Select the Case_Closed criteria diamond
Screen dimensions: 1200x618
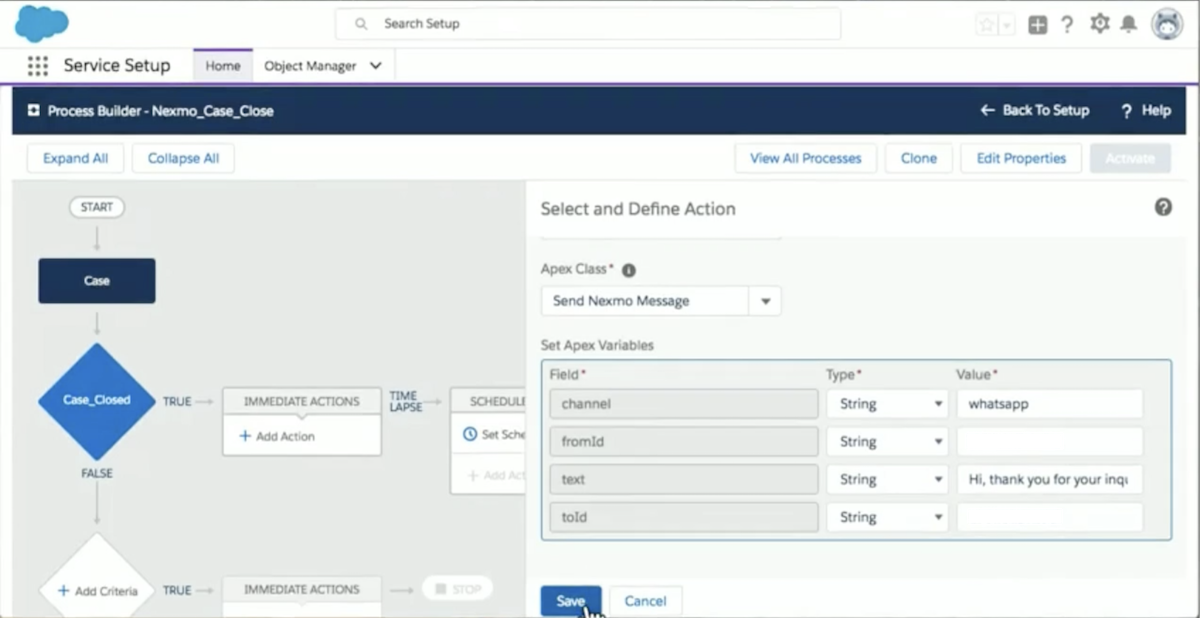pyautogui.click(x=97, y=400)
